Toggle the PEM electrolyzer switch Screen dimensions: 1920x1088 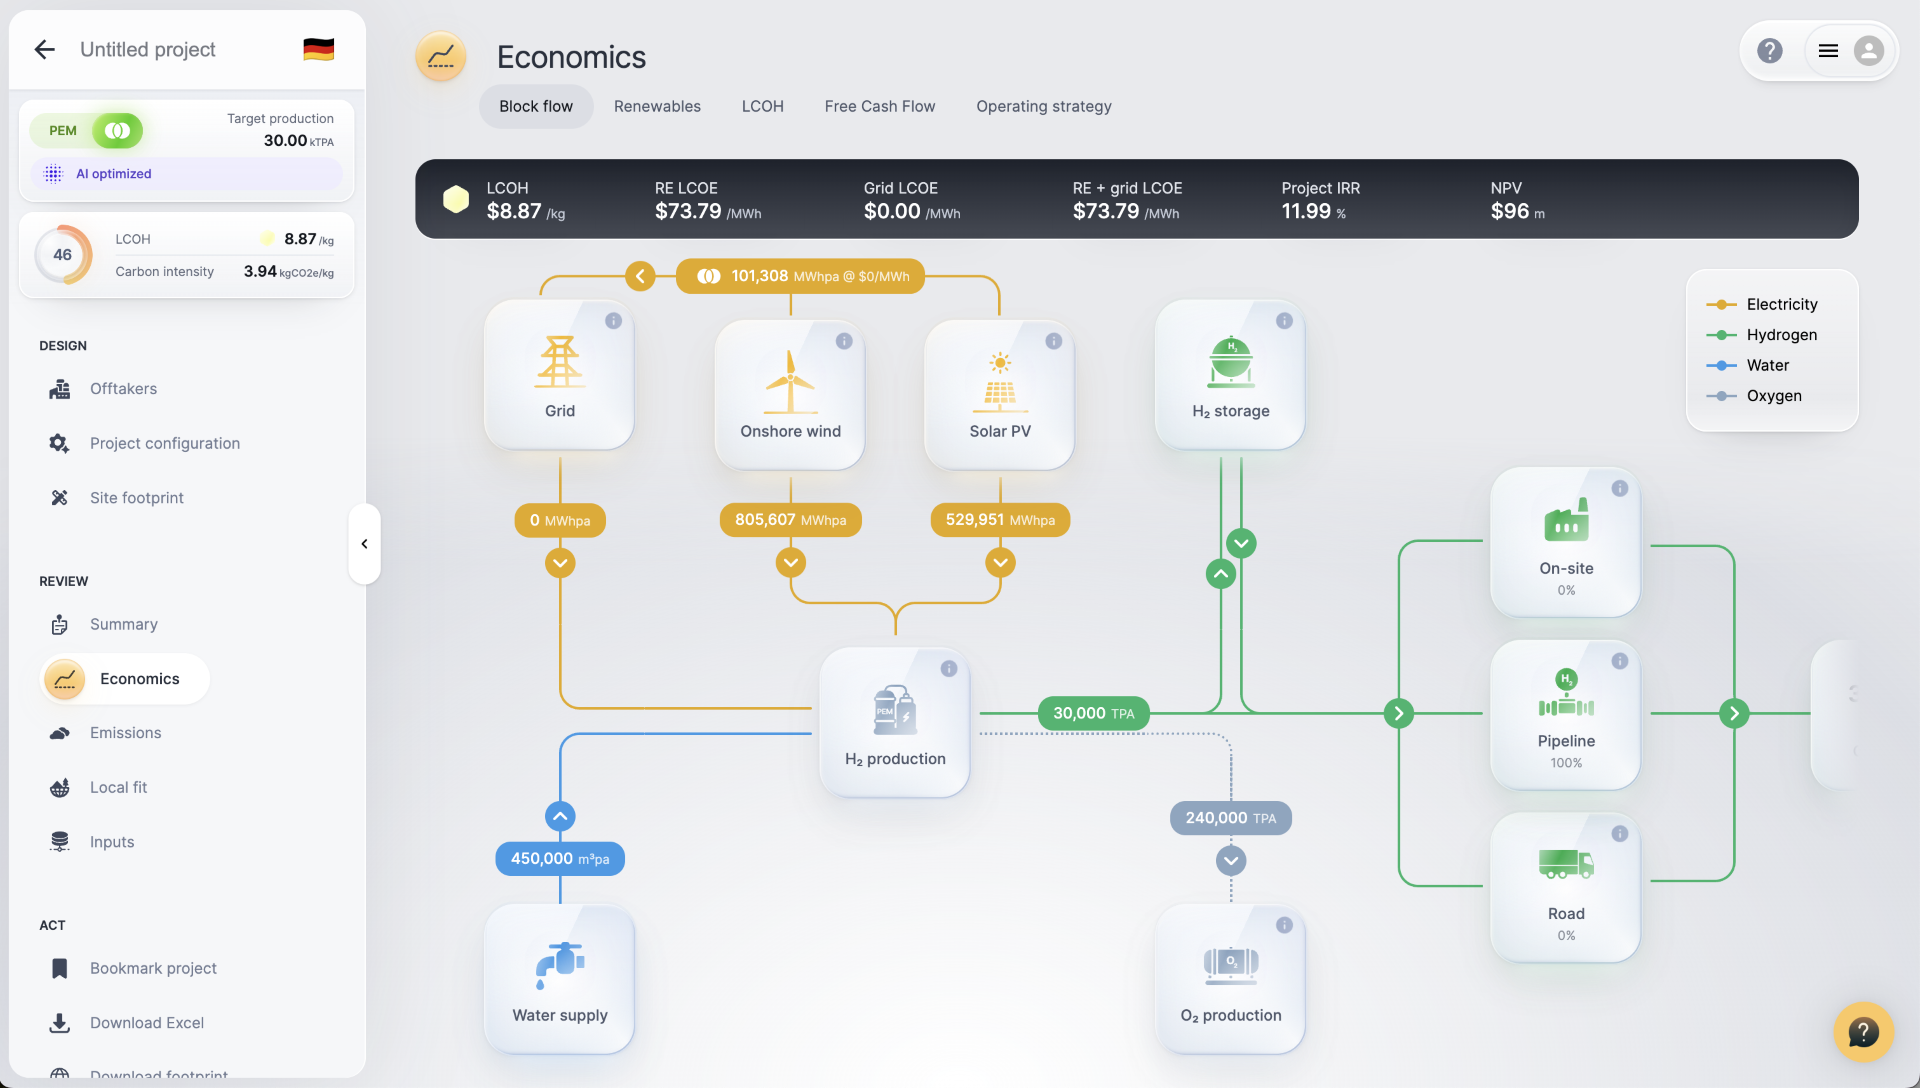tap(118, 131)
